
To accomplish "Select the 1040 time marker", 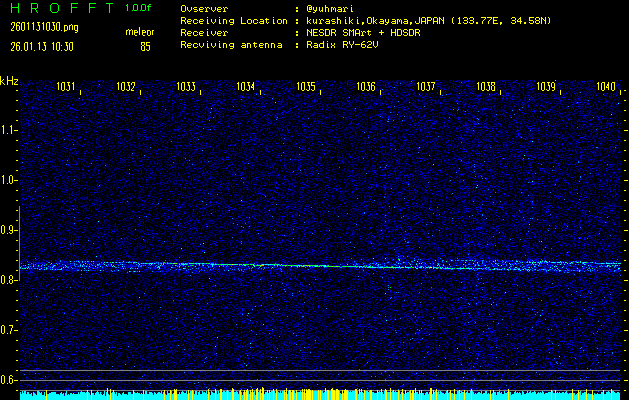I will click(606, 88).
